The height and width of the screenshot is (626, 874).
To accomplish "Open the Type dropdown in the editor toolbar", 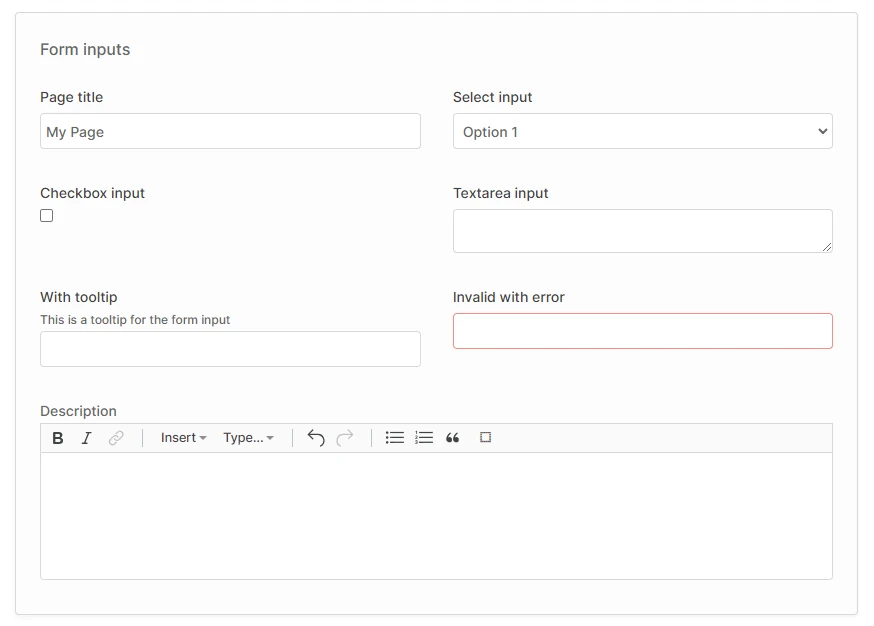I will pos(248,437).
